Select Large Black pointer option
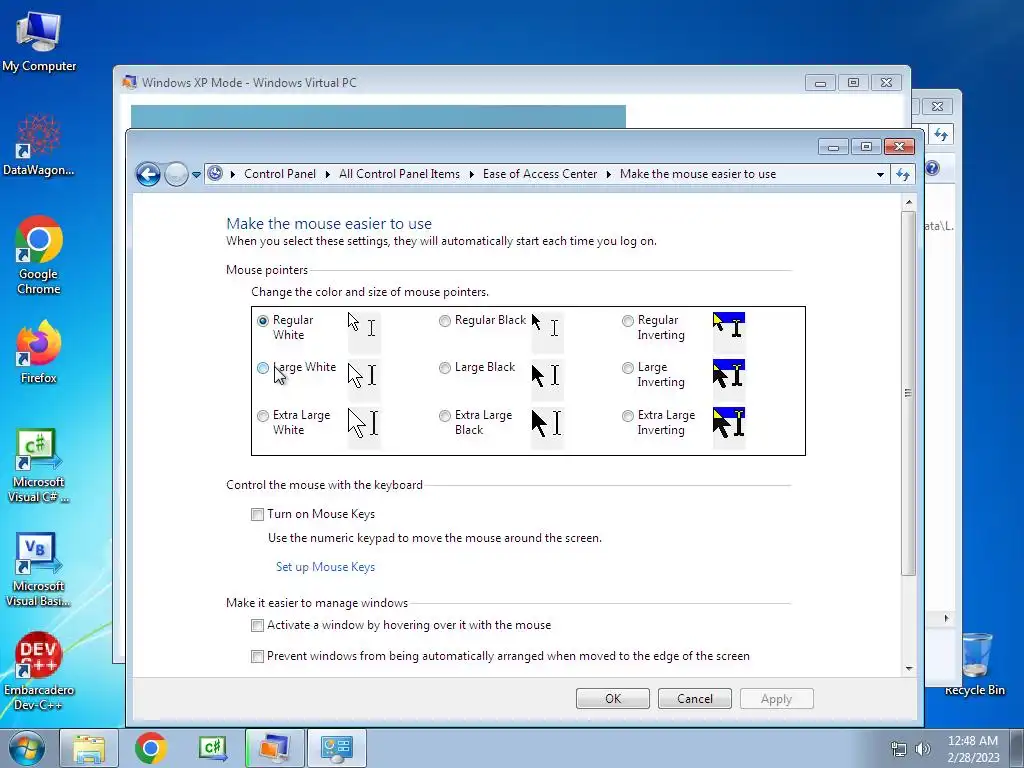Viewport: 1024px width, 768px height. (x=445, y=368)
